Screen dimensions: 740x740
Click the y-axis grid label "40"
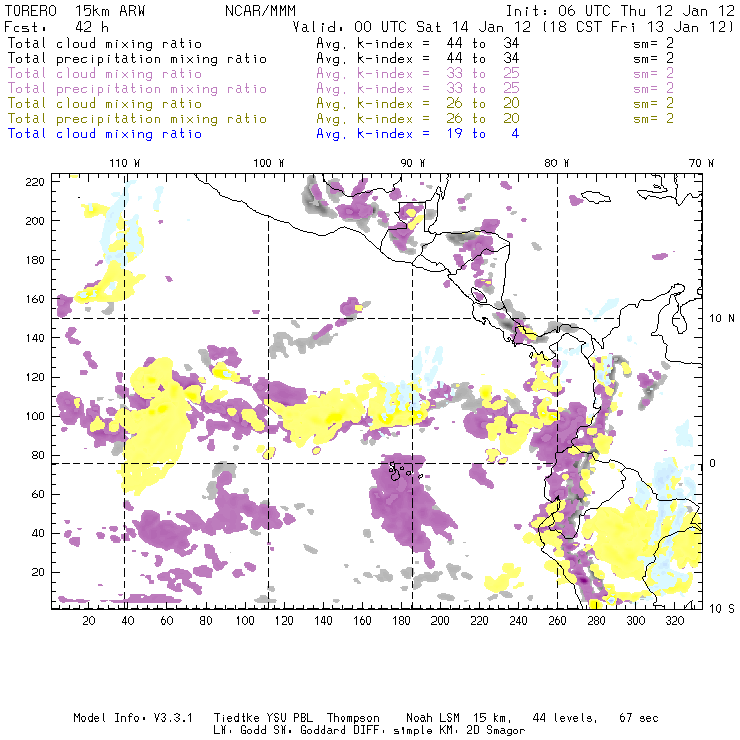39,533
